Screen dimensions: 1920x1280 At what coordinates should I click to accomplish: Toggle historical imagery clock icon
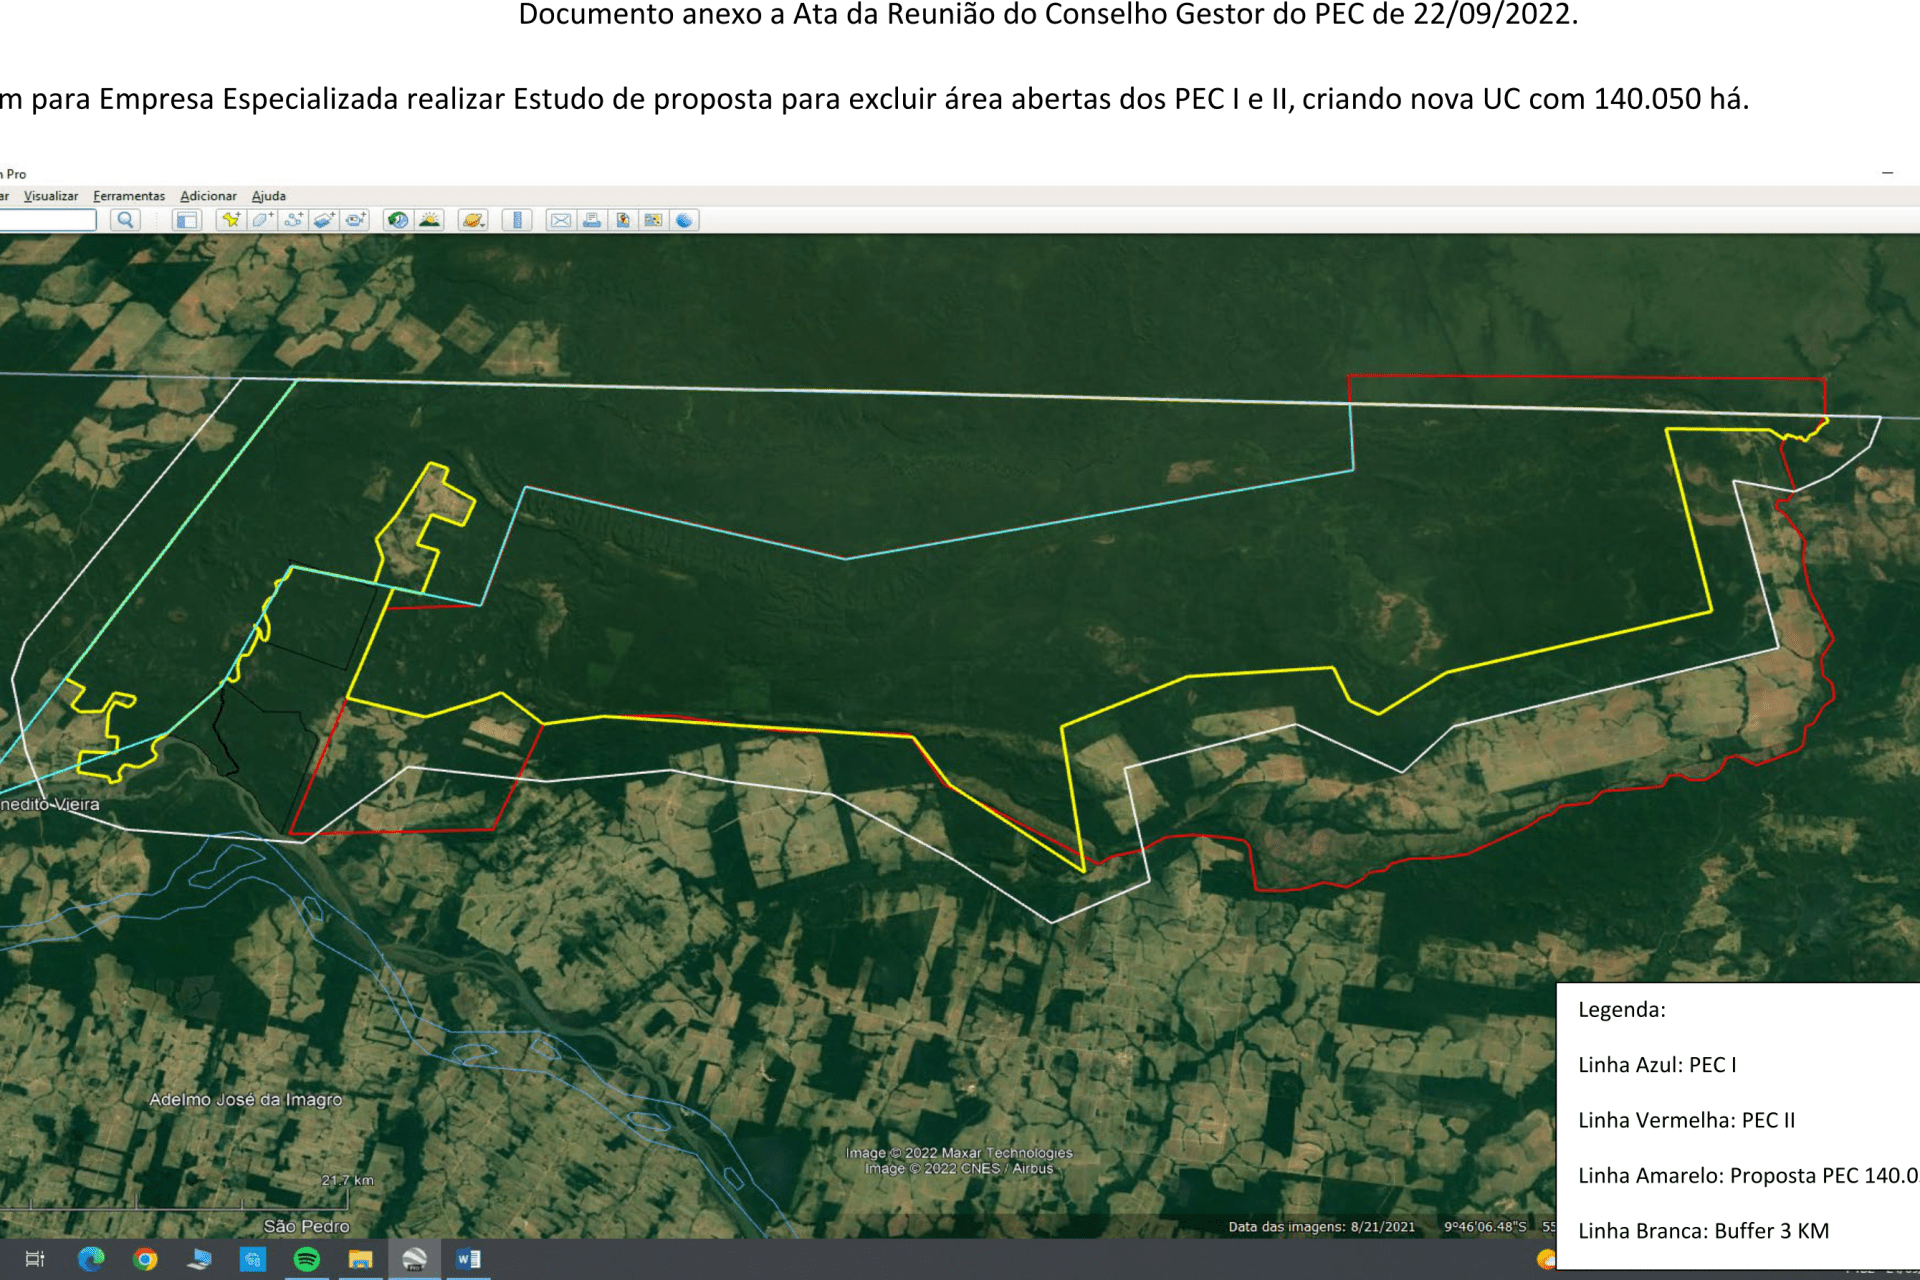[x=398, y=220]
